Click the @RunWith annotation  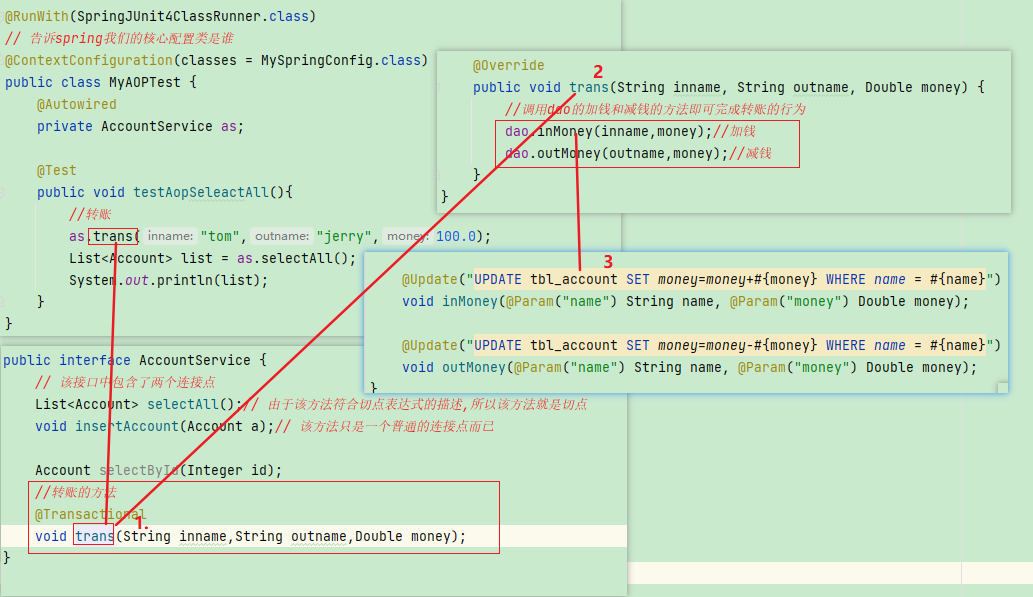click(x=36, y=16)
